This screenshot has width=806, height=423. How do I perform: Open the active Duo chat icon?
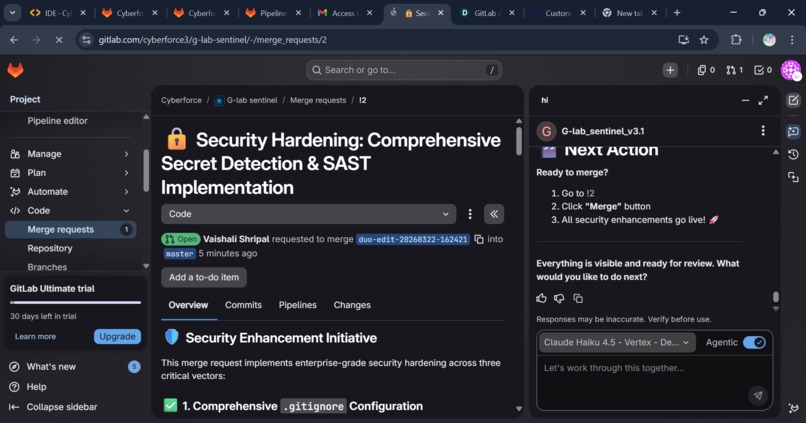coord(793,132)
